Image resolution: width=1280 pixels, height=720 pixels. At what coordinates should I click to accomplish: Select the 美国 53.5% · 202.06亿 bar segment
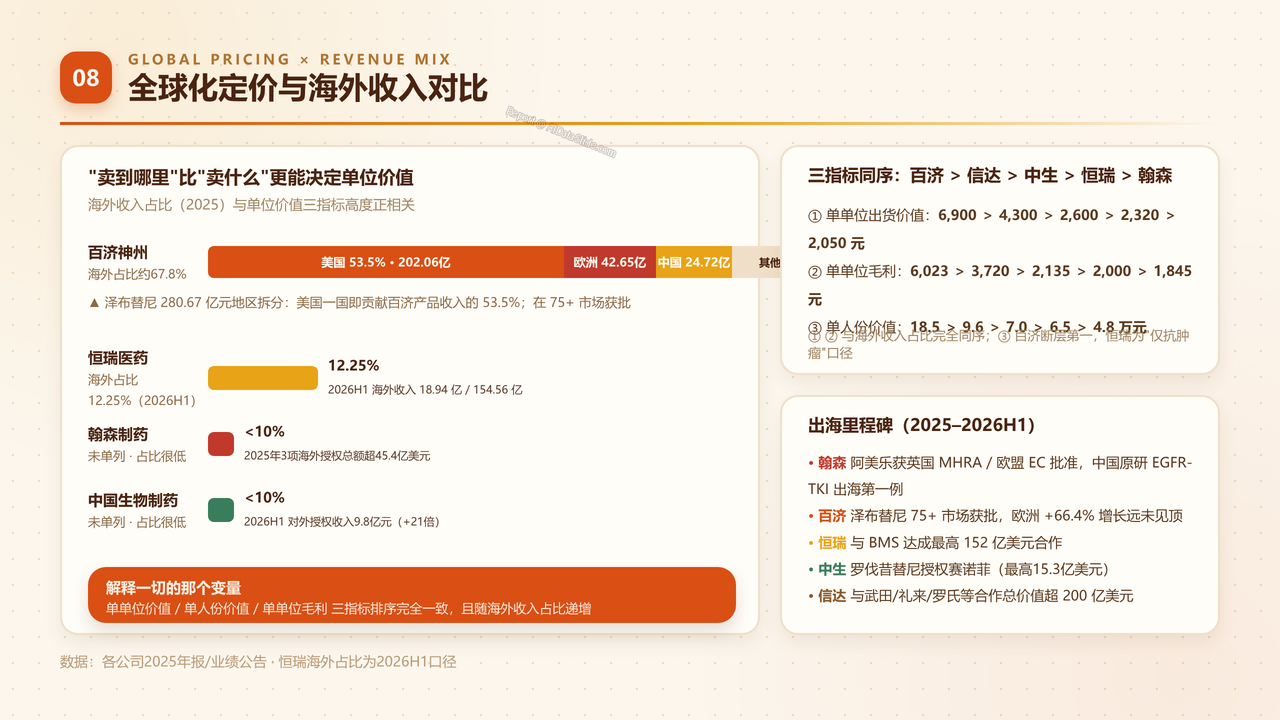(386, 262)
